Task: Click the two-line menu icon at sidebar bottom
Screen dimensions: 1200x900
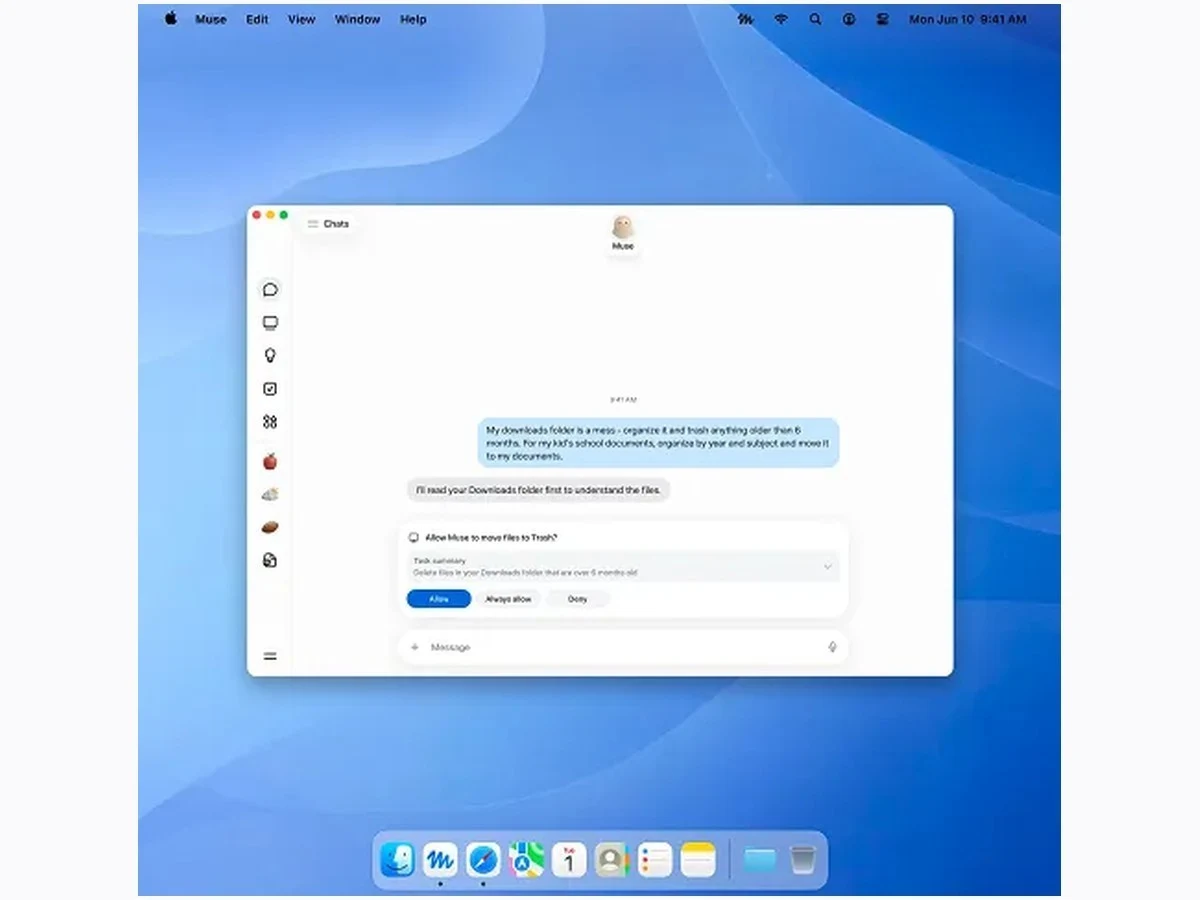Action: pyautogui.click(x=270, y=657)
